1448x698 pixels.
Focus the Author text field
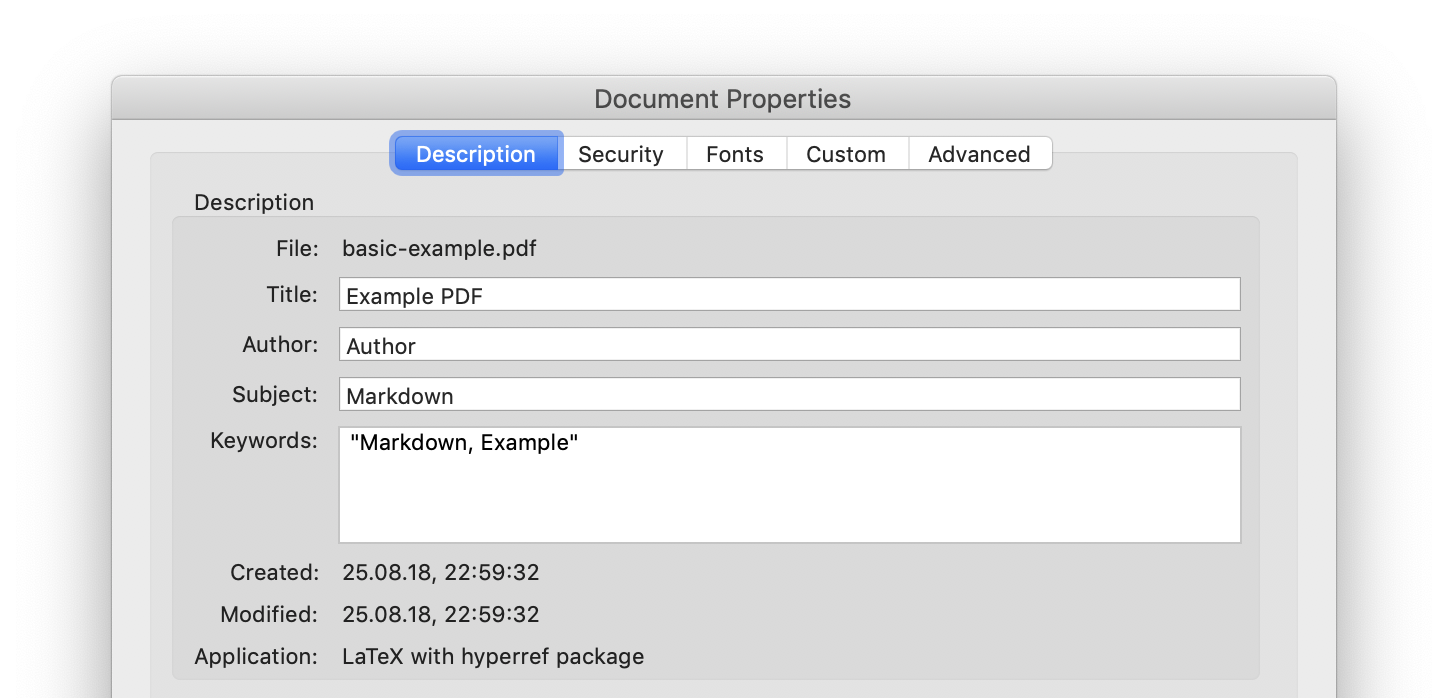790,344
